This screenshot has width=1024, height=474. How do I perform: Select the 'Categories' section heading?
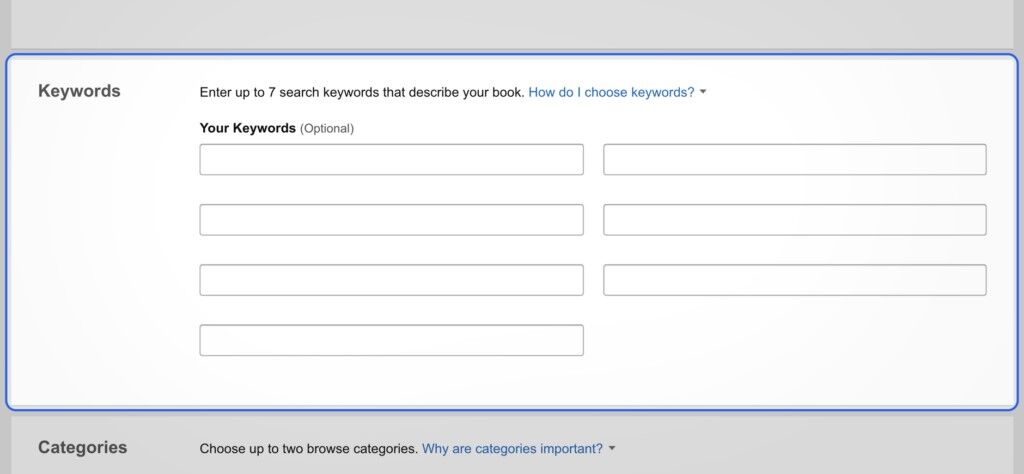pos(82,447)
